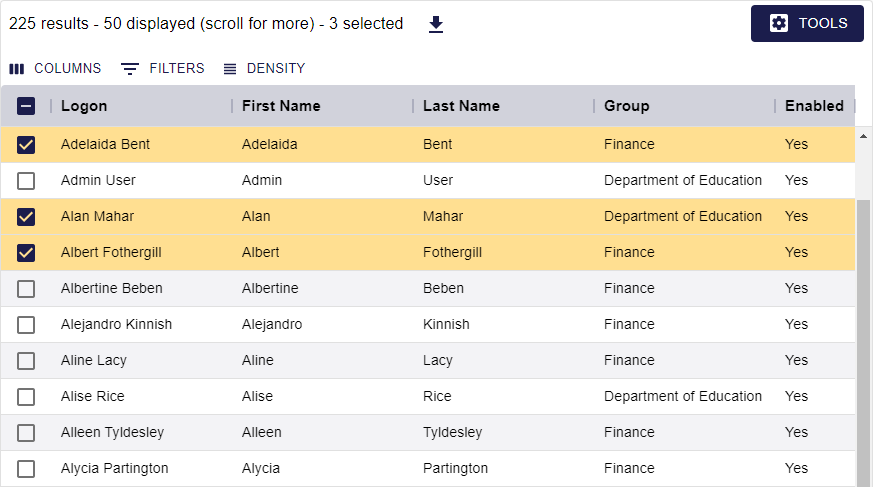This screenshot has height=487, width=873.
Task: Open the Columns panel via its icon
Action: (x=17, y=68)
